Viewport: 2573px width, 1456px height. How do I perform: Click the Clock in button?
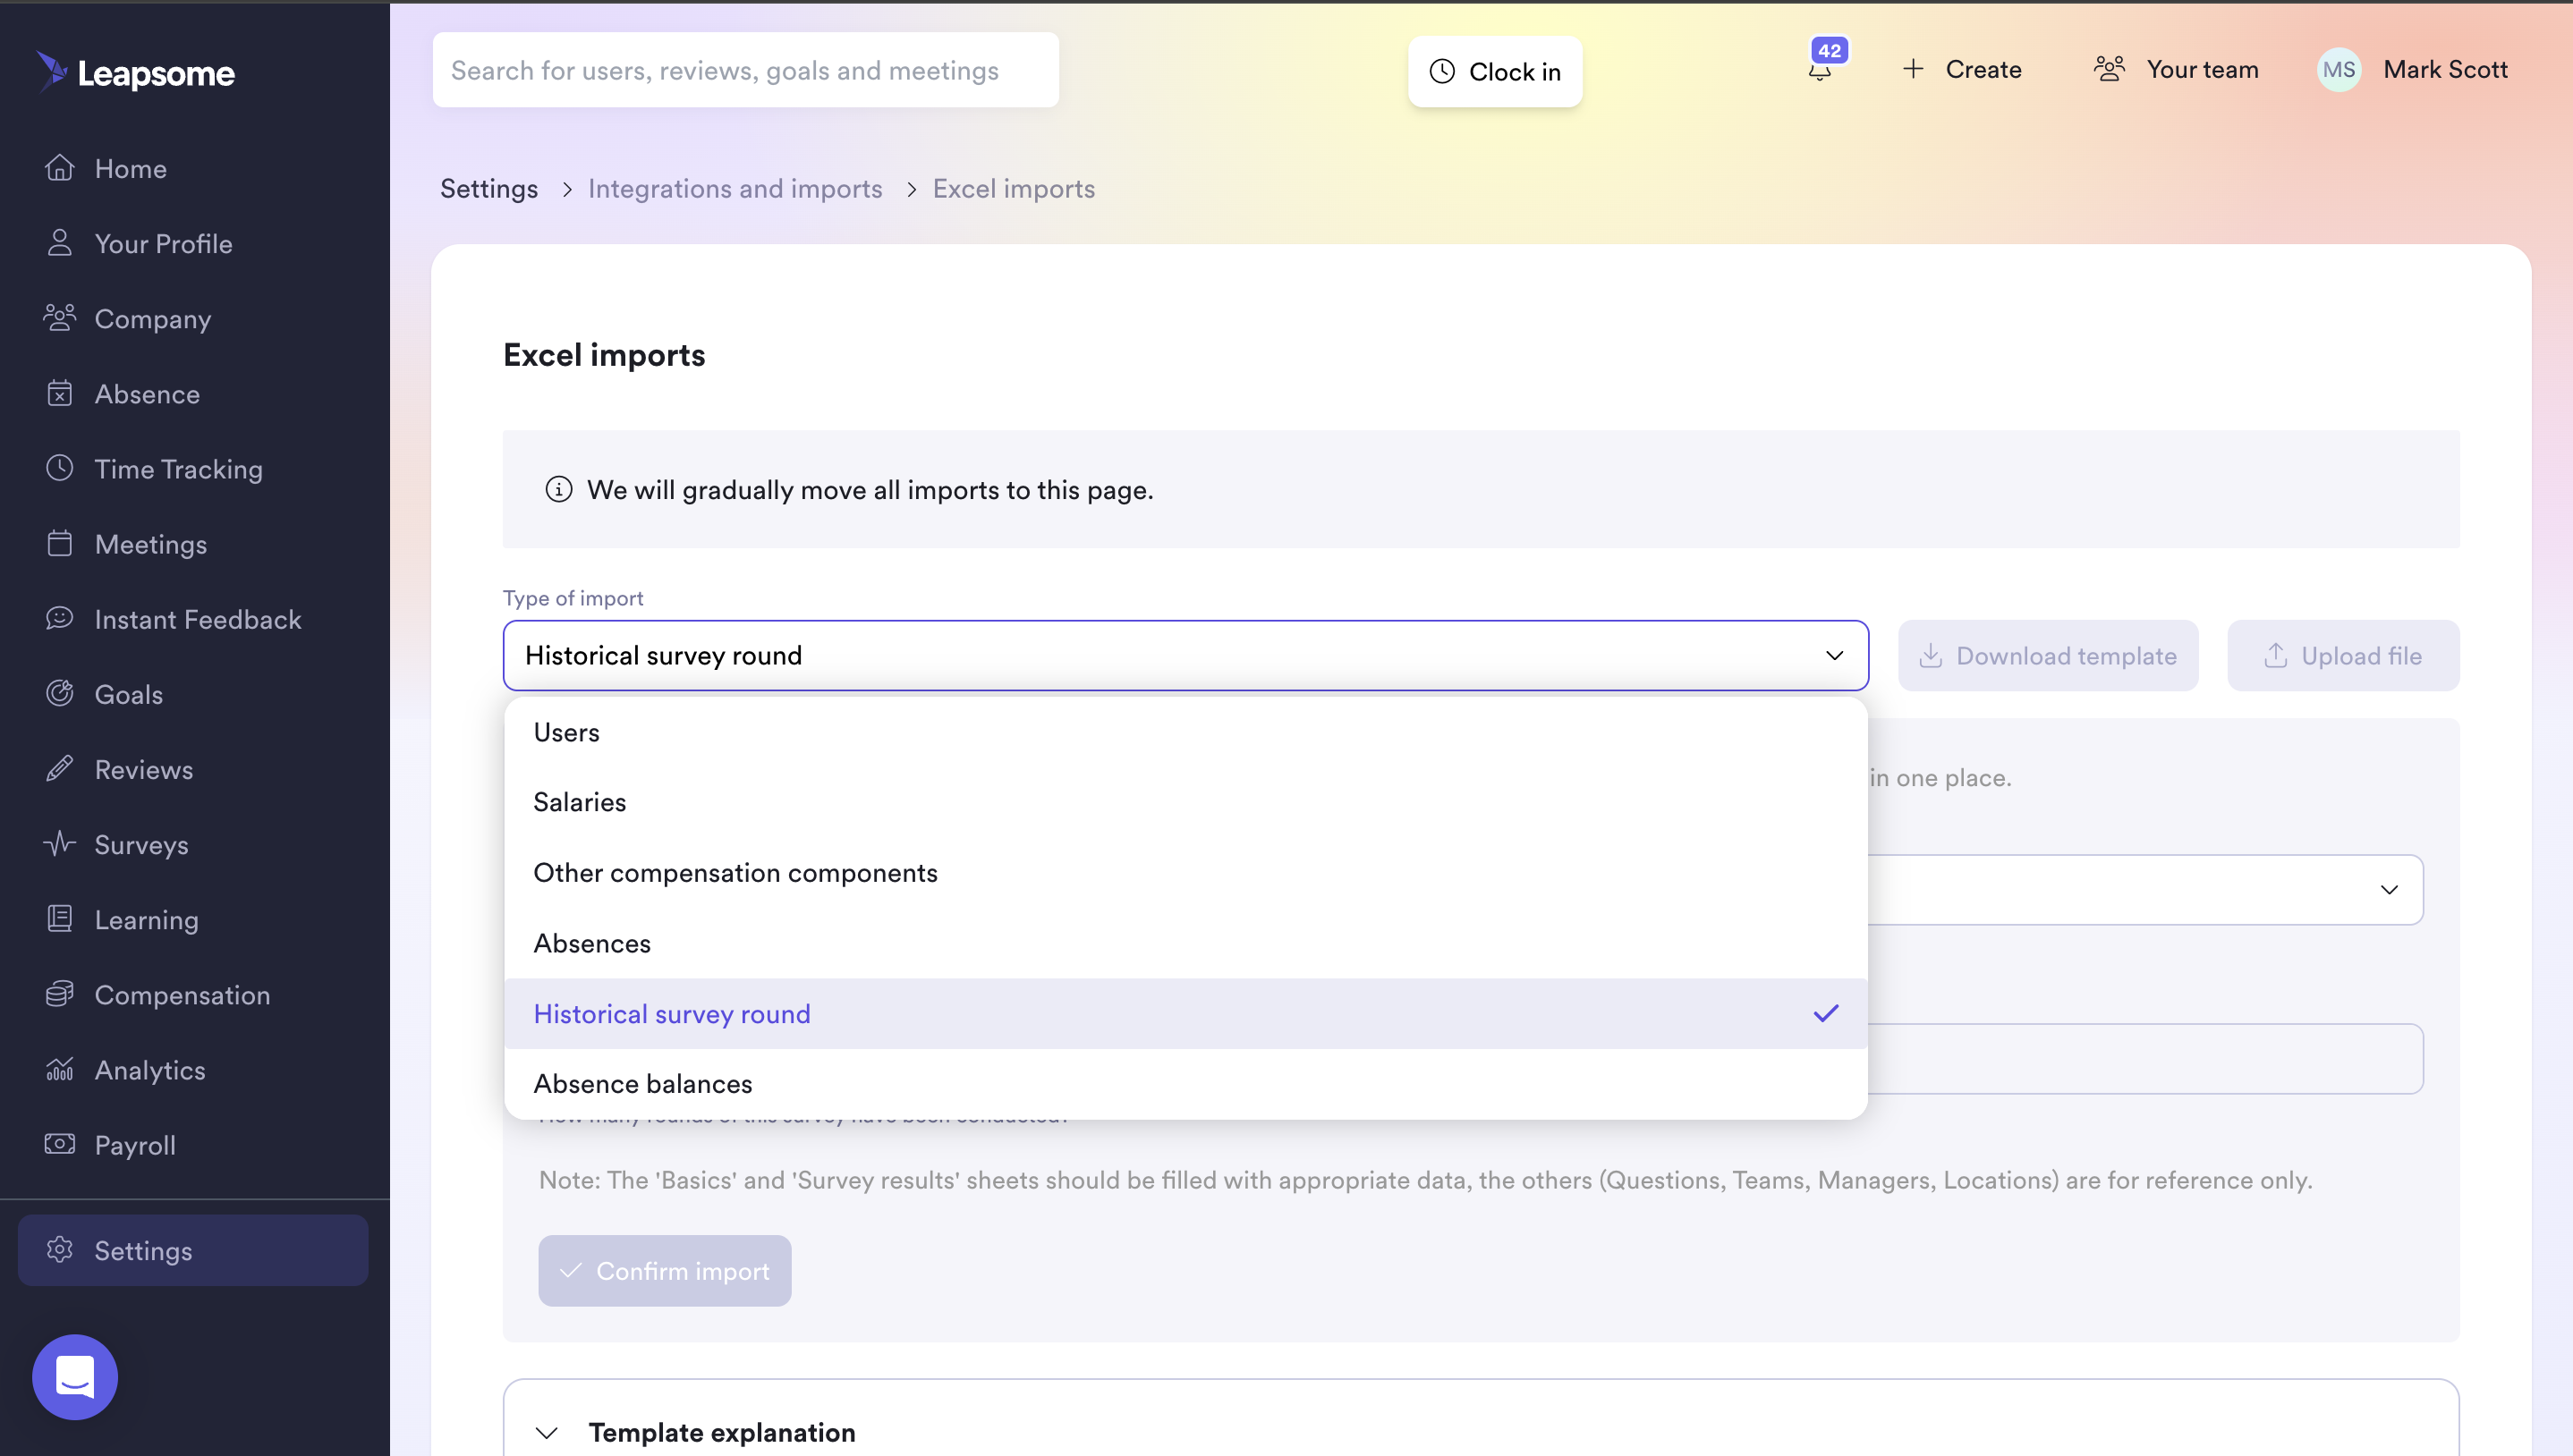coord(1495,72)
